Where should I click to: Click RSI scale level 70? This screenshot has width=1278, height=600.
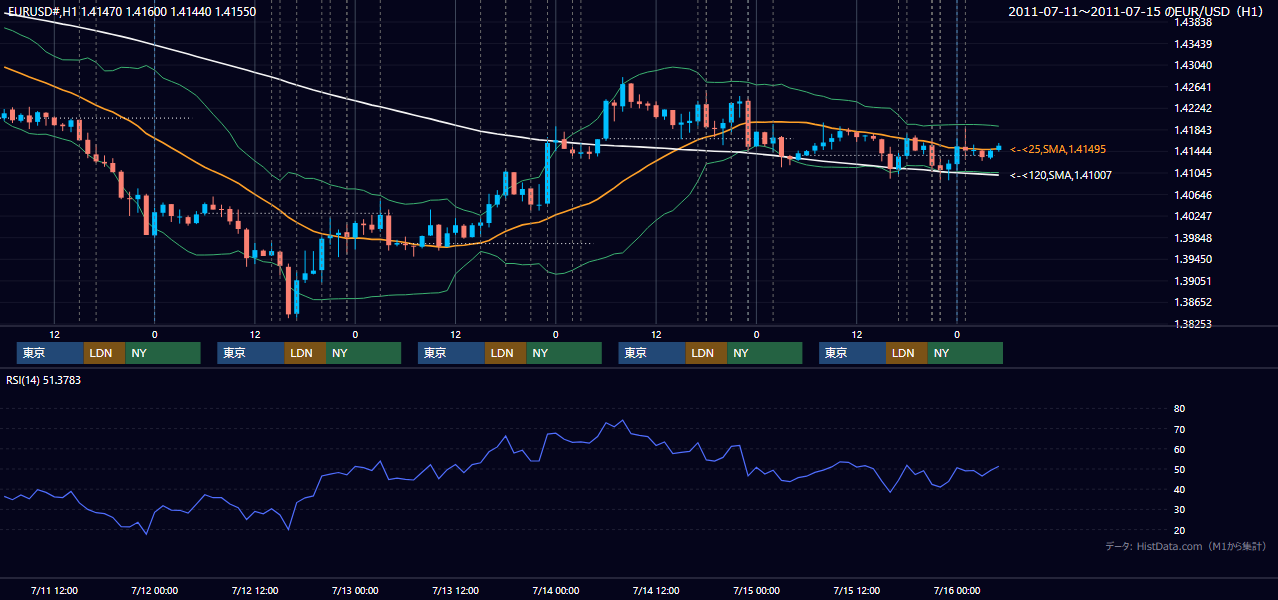pos(1179,429)
